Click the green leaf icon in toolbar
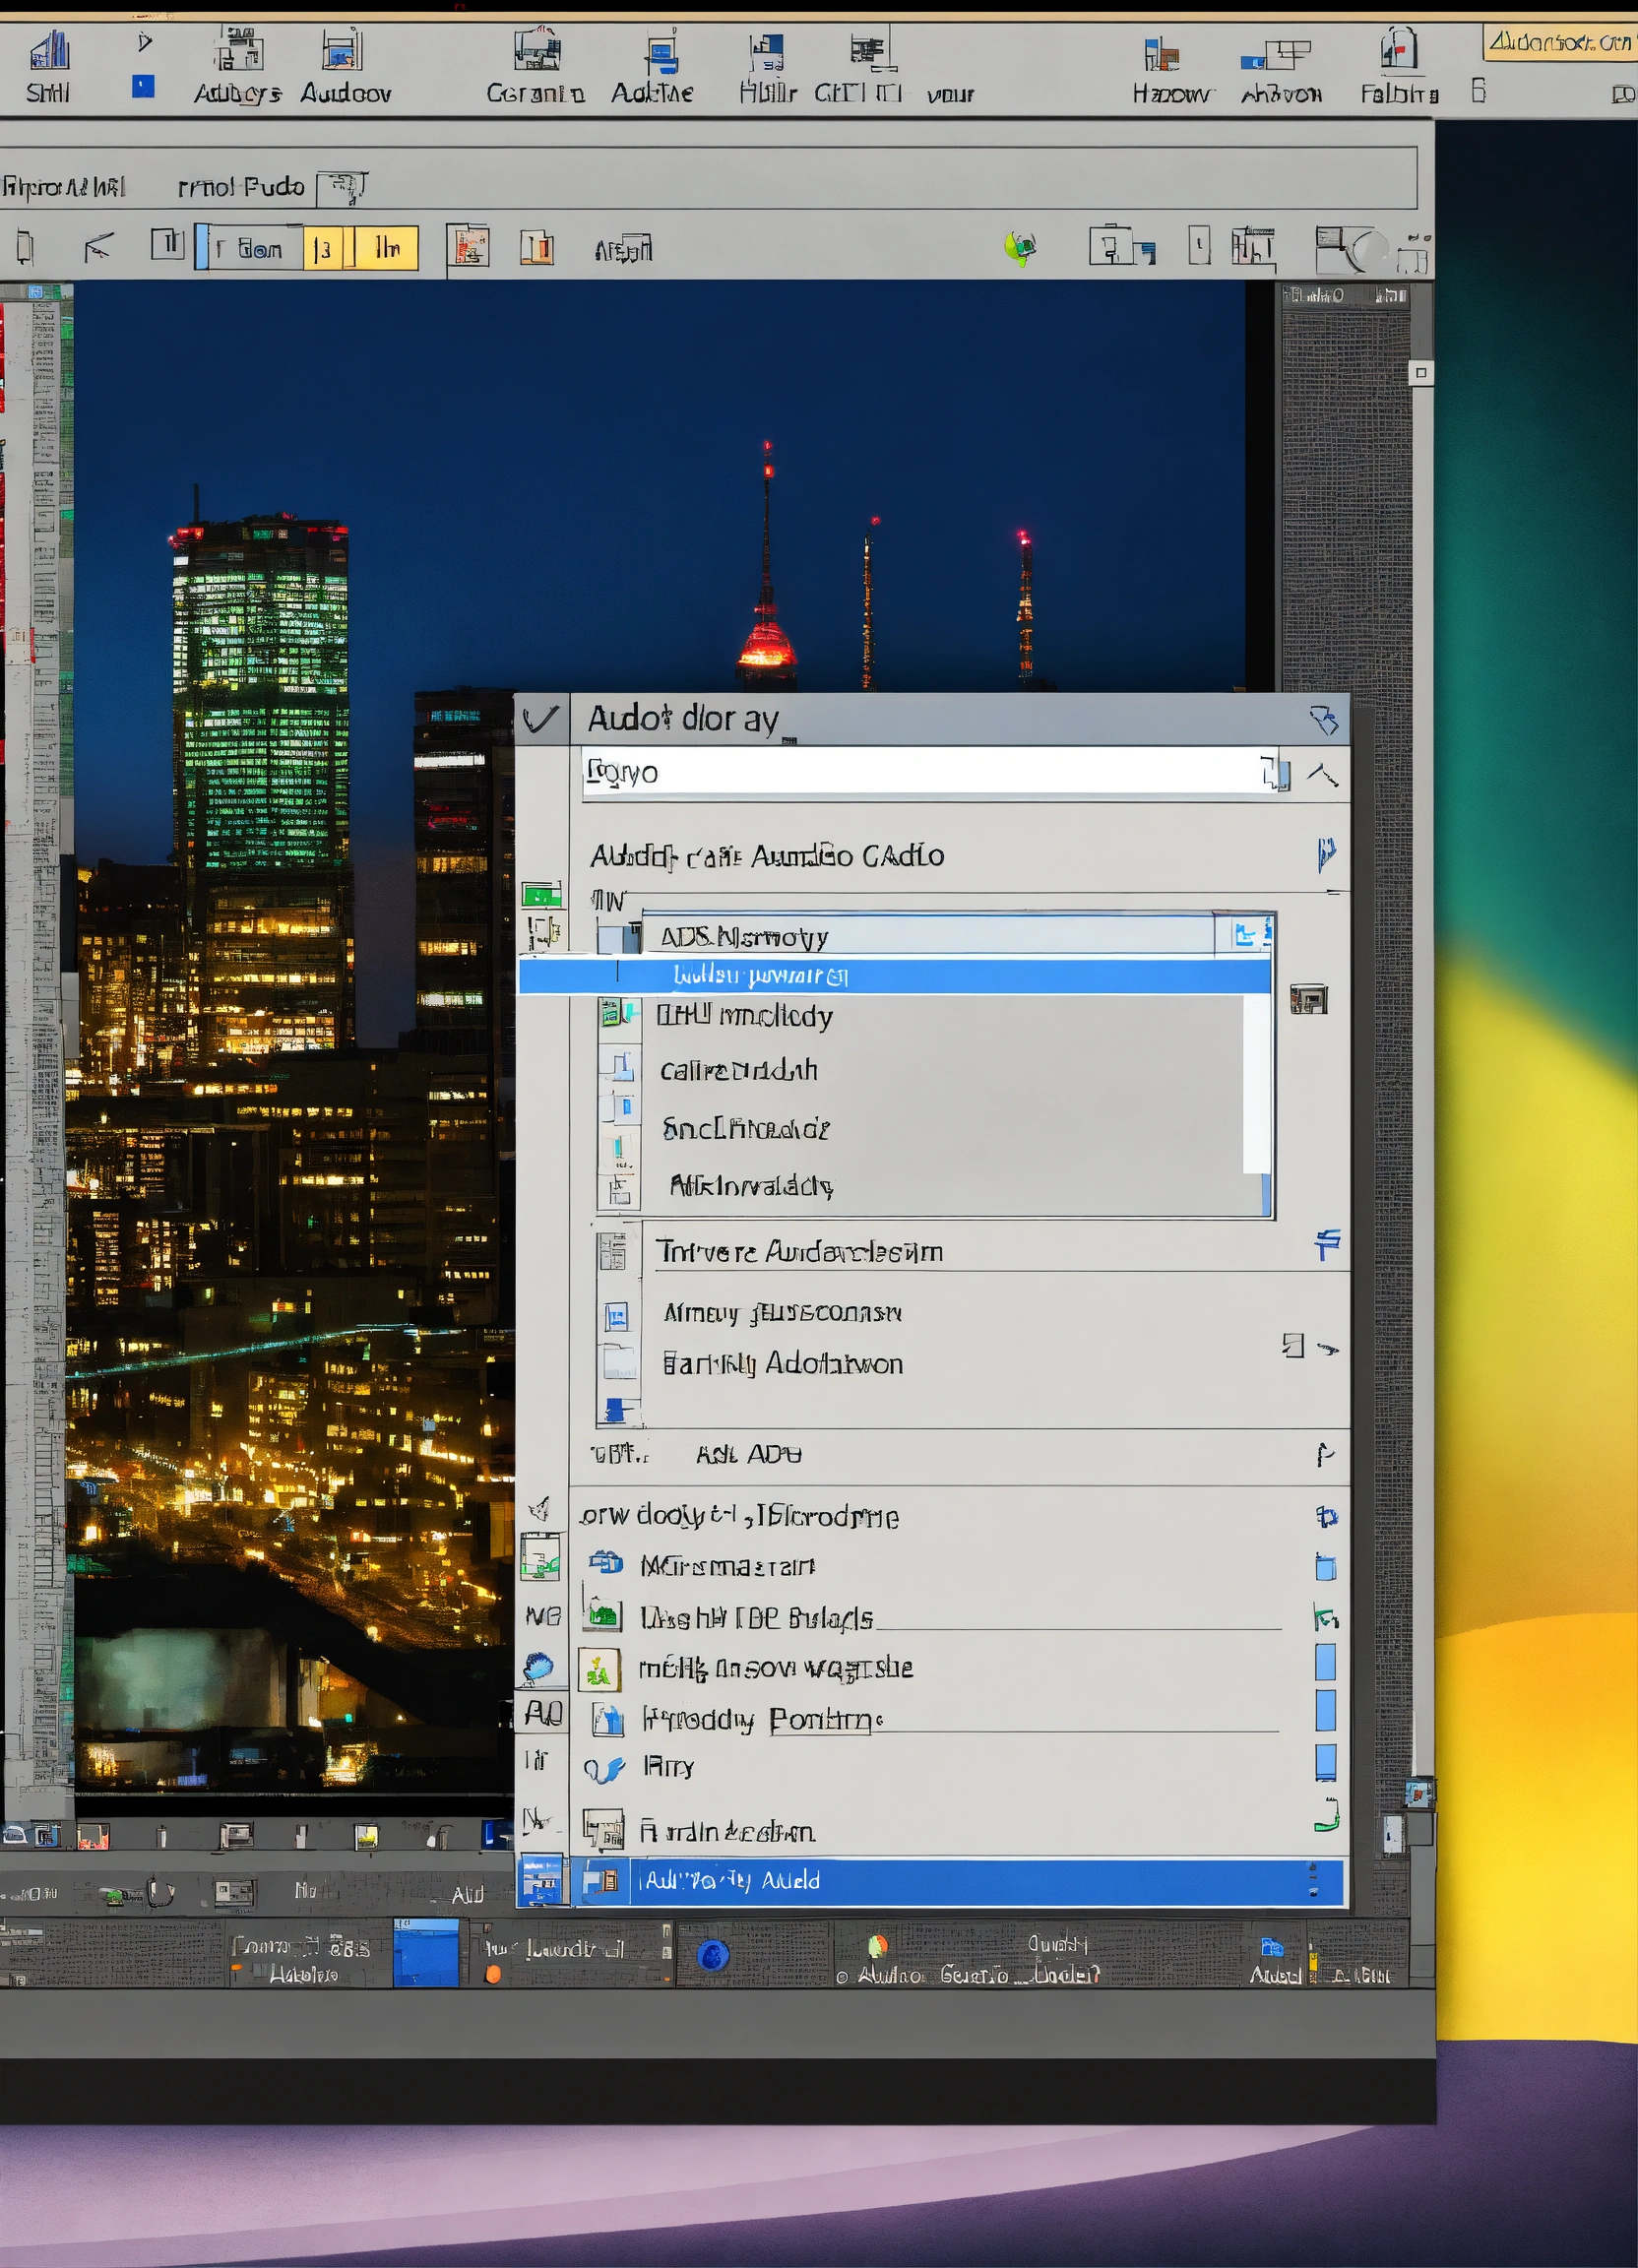Viewport: 1638px width, 2268px height. click(x=1019, y=247)
